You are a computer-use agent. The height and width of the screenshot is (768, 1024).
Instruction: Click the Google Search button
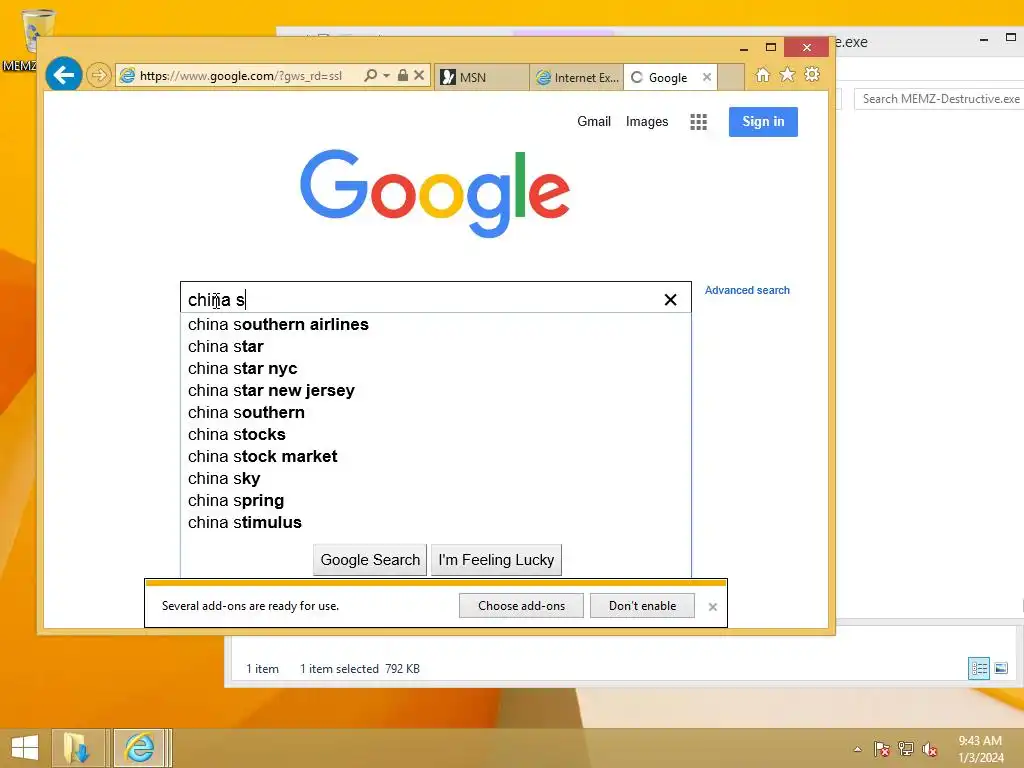tap(370, 560)
